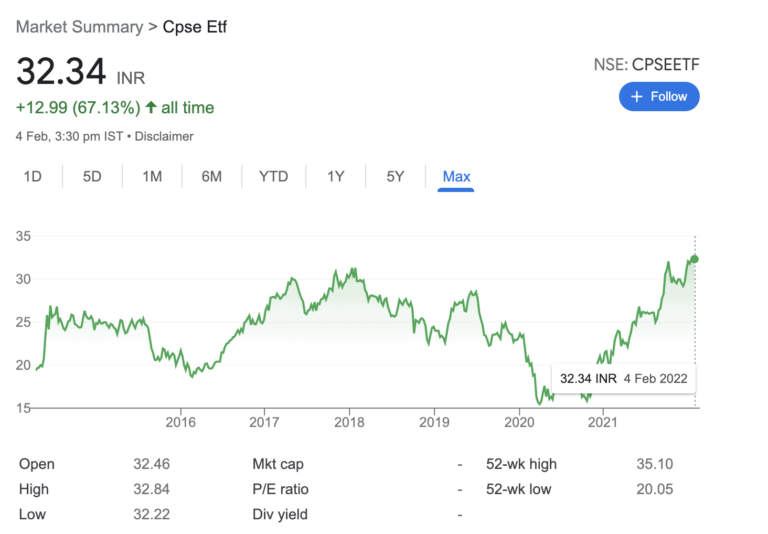Click the Mkt cap label
Image resolution: width=768 pixels, height=534 pixels.
pyautogui.click(x=278, y=464)
